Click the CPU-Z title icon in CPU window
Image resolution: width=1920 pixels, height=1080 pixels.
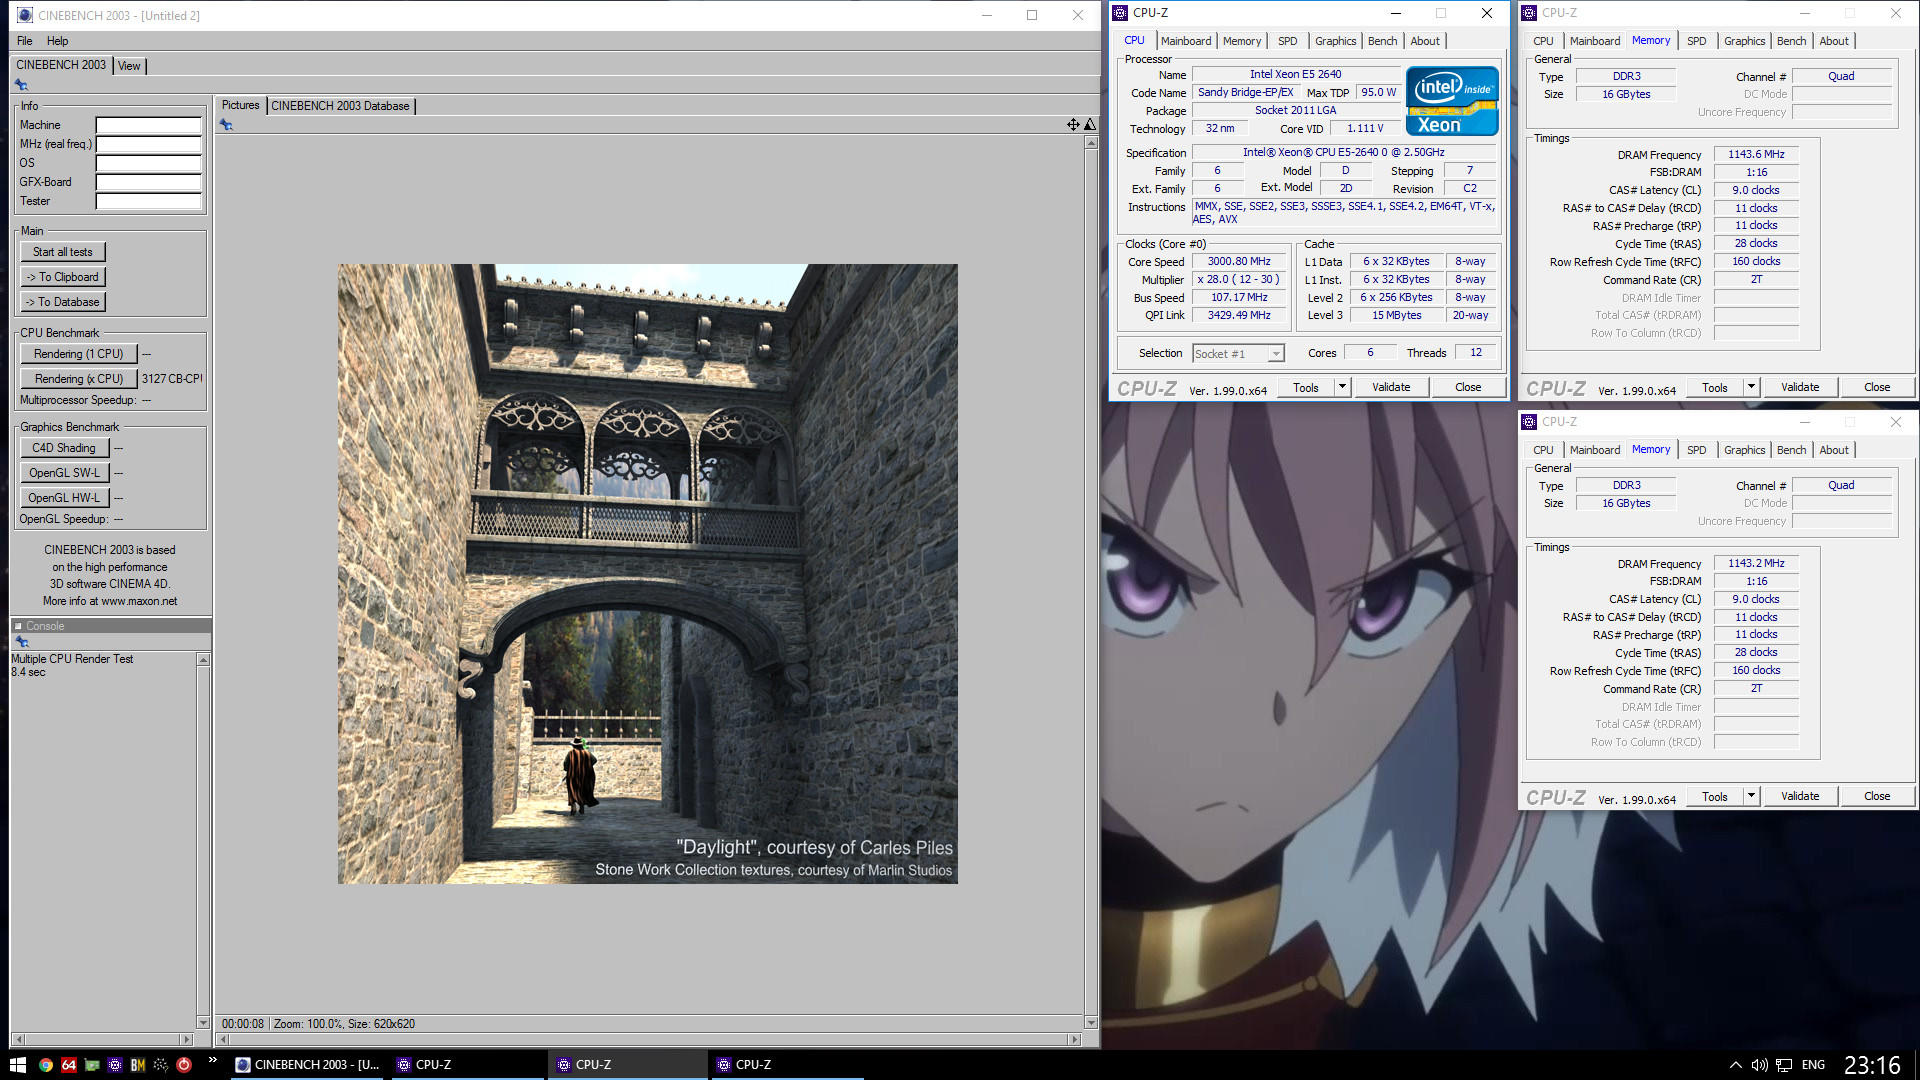[x=1120, y=13]
